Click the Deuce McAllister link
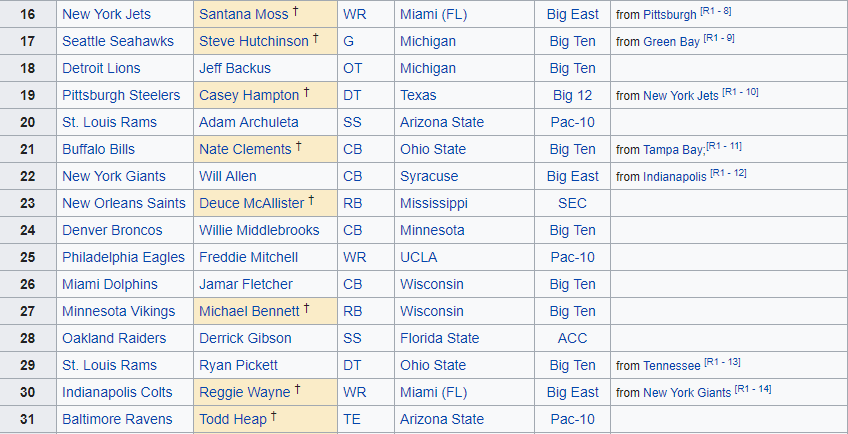848x434 pixels. 251,204
